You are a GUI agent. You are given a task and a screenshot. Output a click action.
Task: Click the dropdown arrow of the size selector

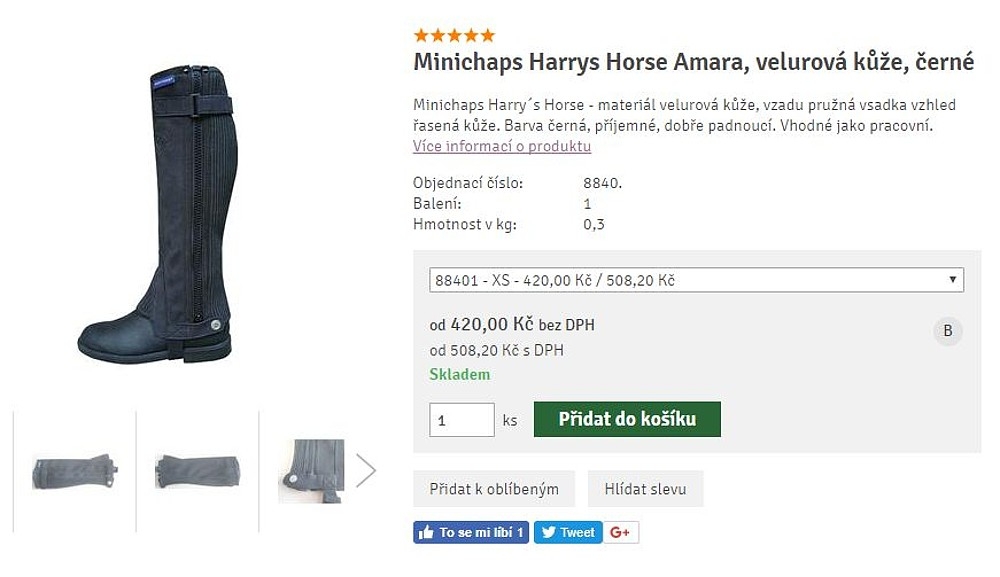point(952,280)
